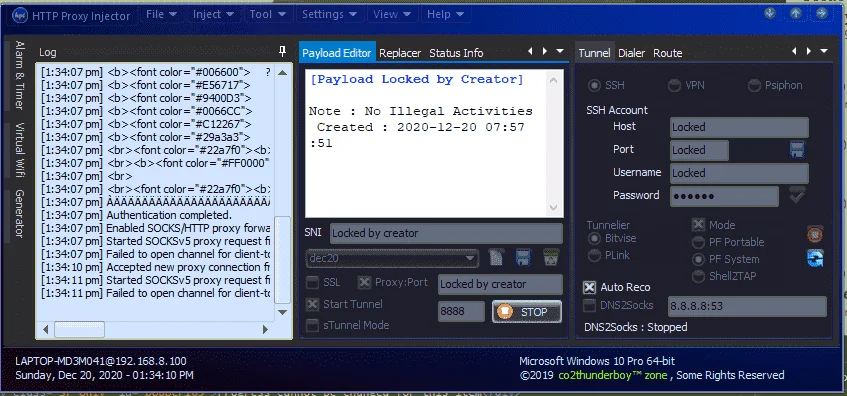Open the Inject menu
This screenshot has height=396, width=847.
click(x=213, y=14)
